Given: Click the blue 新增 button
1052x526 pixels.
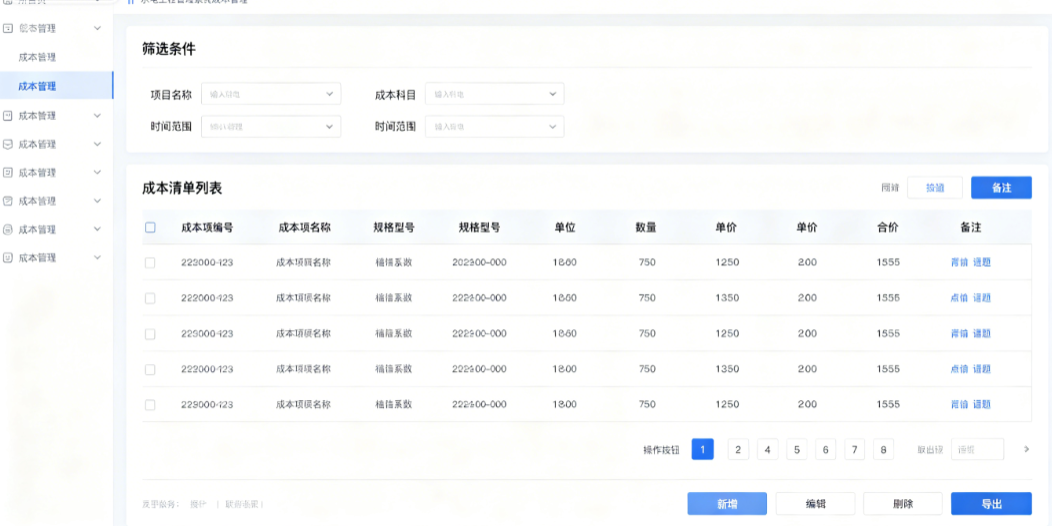Looking at the screenshot, I should (727, 504).
